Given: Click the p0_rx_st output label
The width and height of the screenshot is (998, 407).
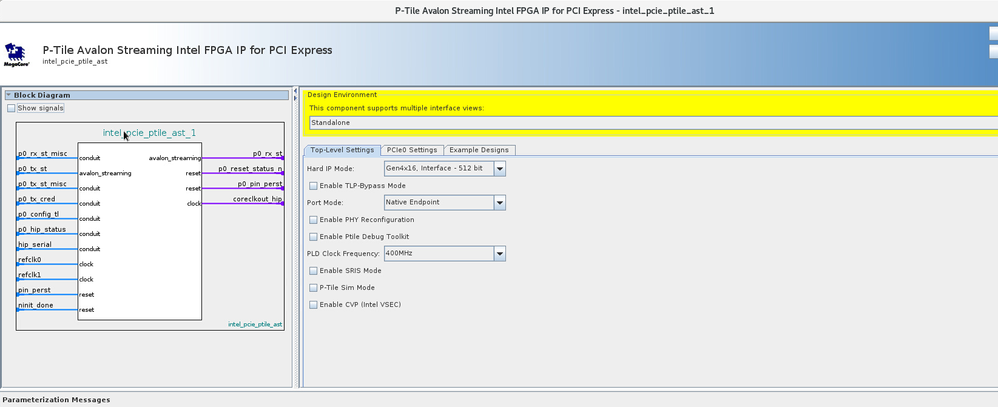Looking at the screenshot, I should pos(267,154).
